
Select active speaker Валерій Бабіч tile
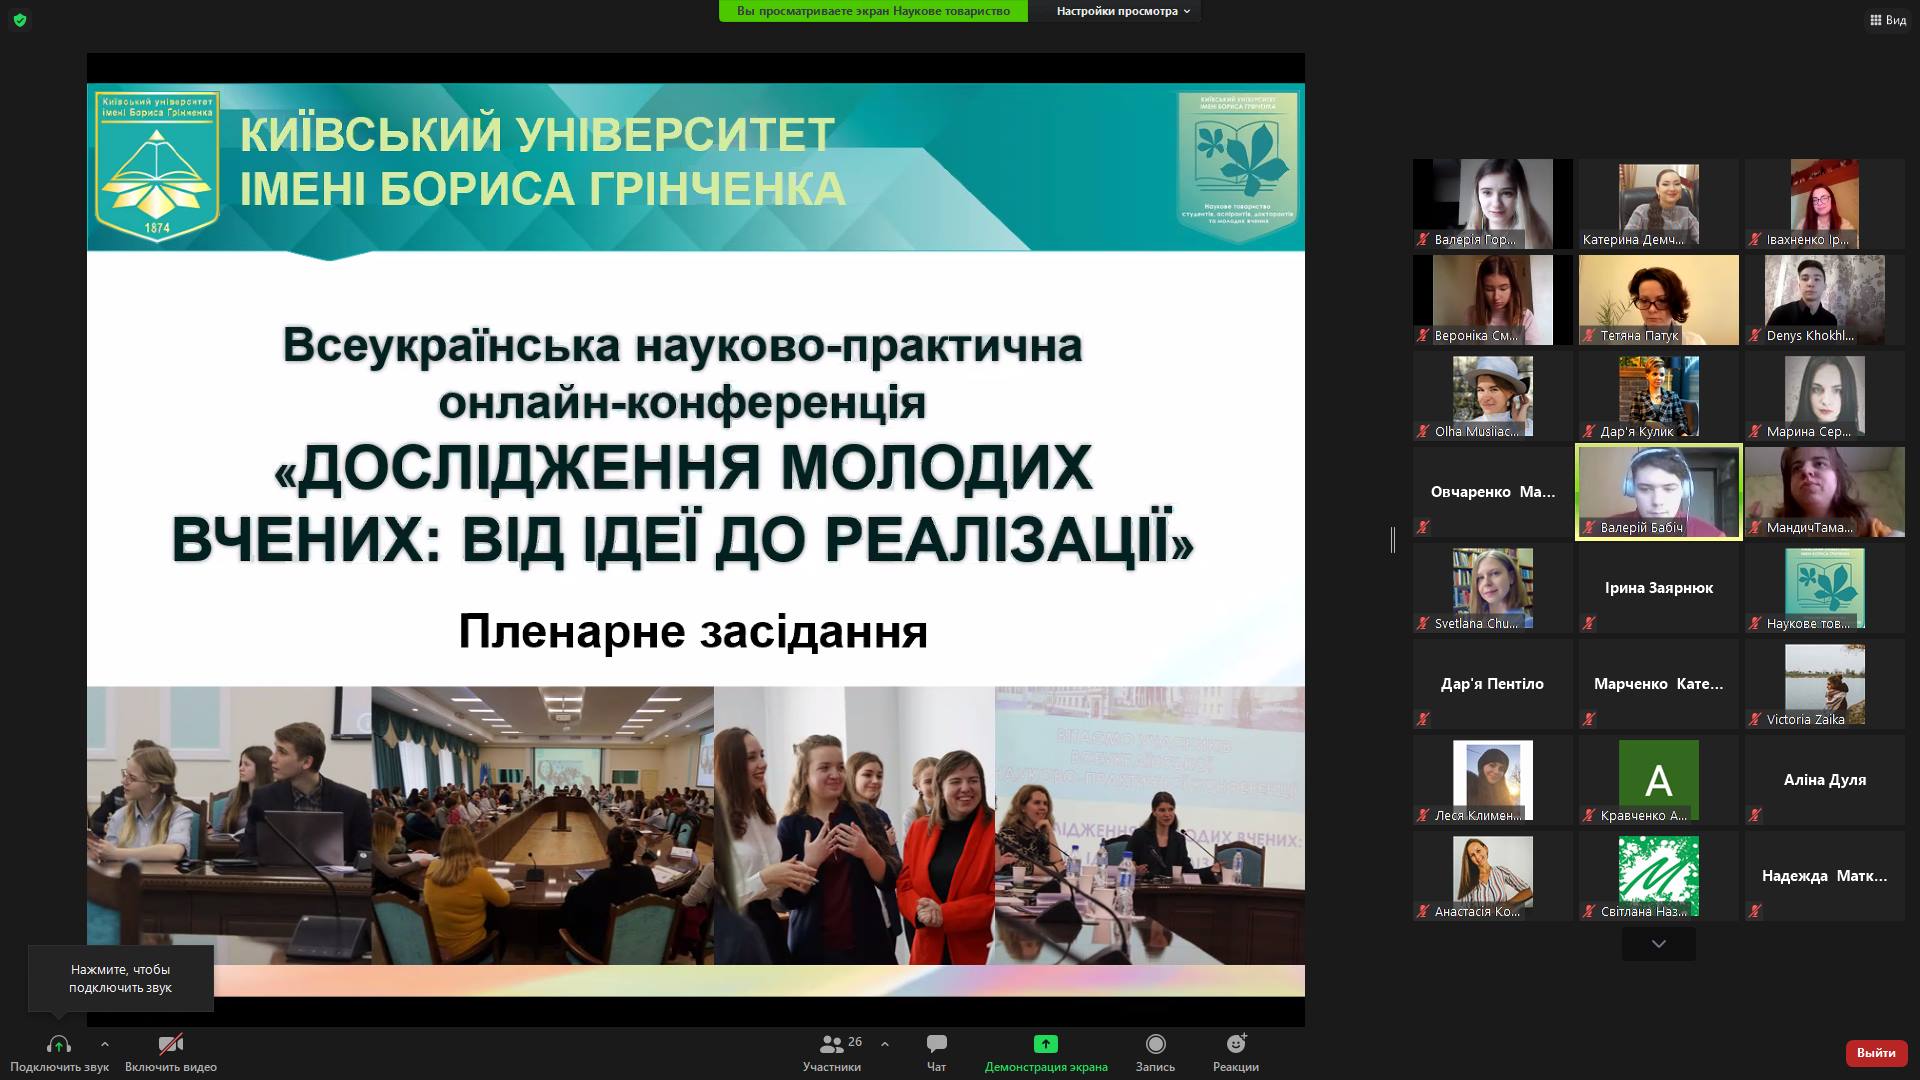tap(1659, 492)
